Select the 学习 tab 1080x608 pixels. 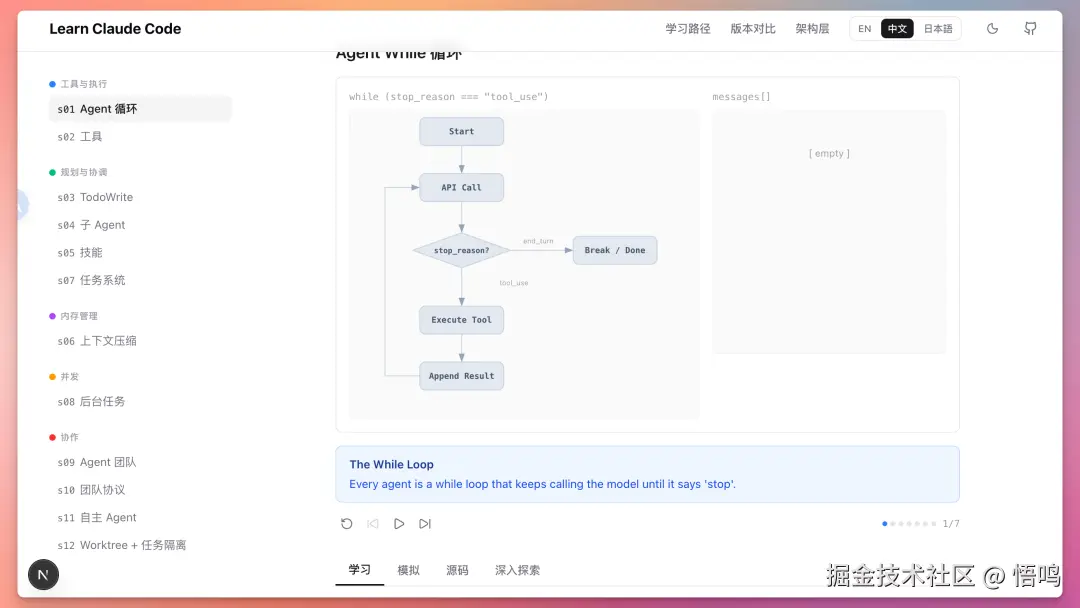click(x=360, y=570)
